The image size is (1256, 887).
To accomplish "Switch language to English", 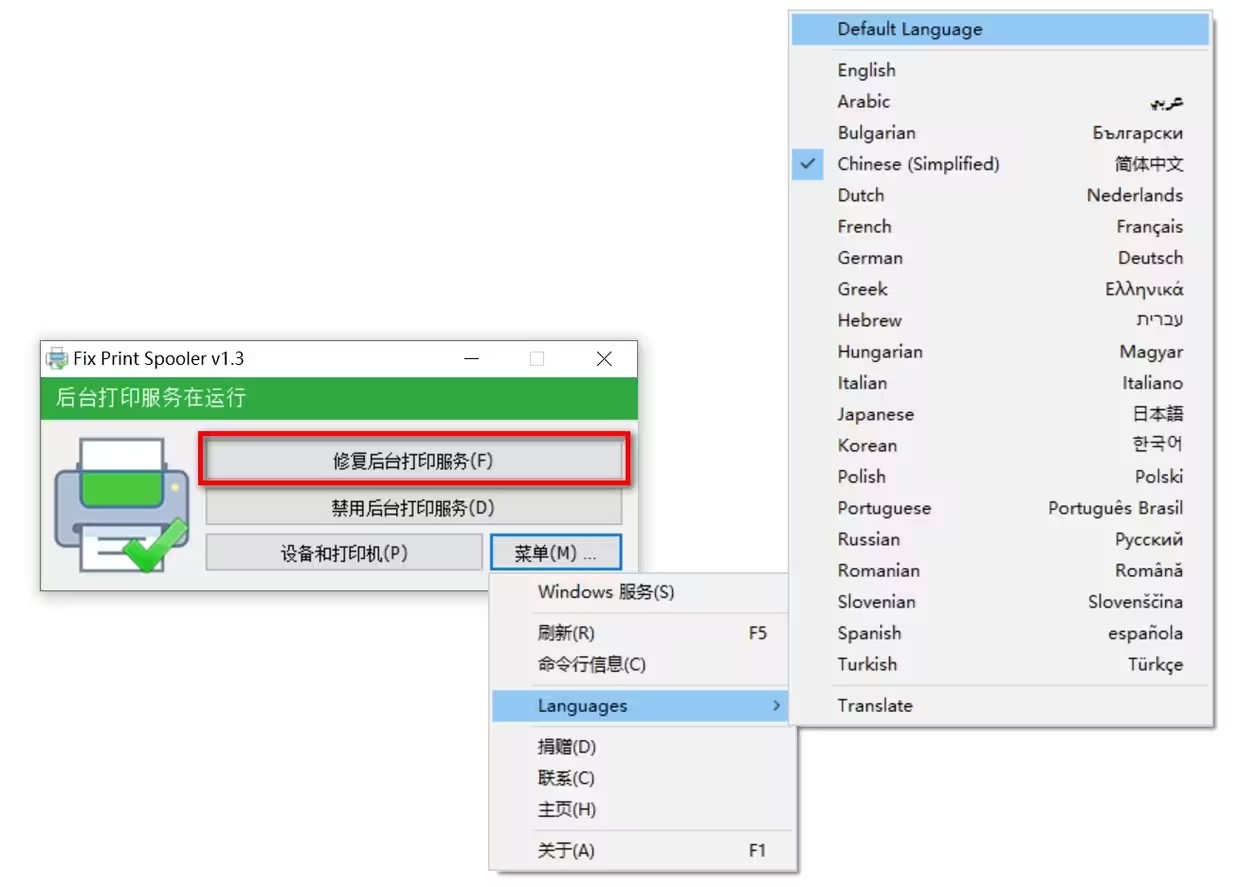I will (x=867, y=70).
